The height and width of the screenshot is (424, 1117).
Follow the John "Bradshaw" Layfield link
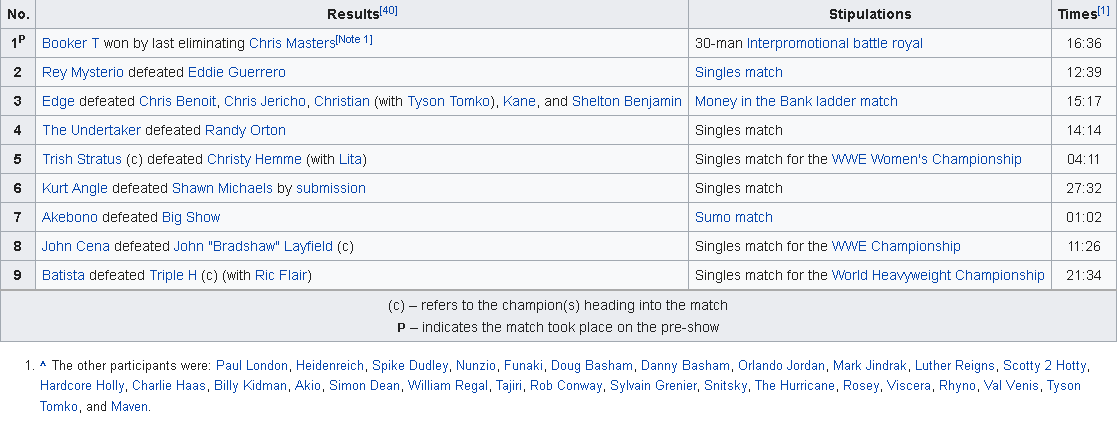(x=253, y=247)
